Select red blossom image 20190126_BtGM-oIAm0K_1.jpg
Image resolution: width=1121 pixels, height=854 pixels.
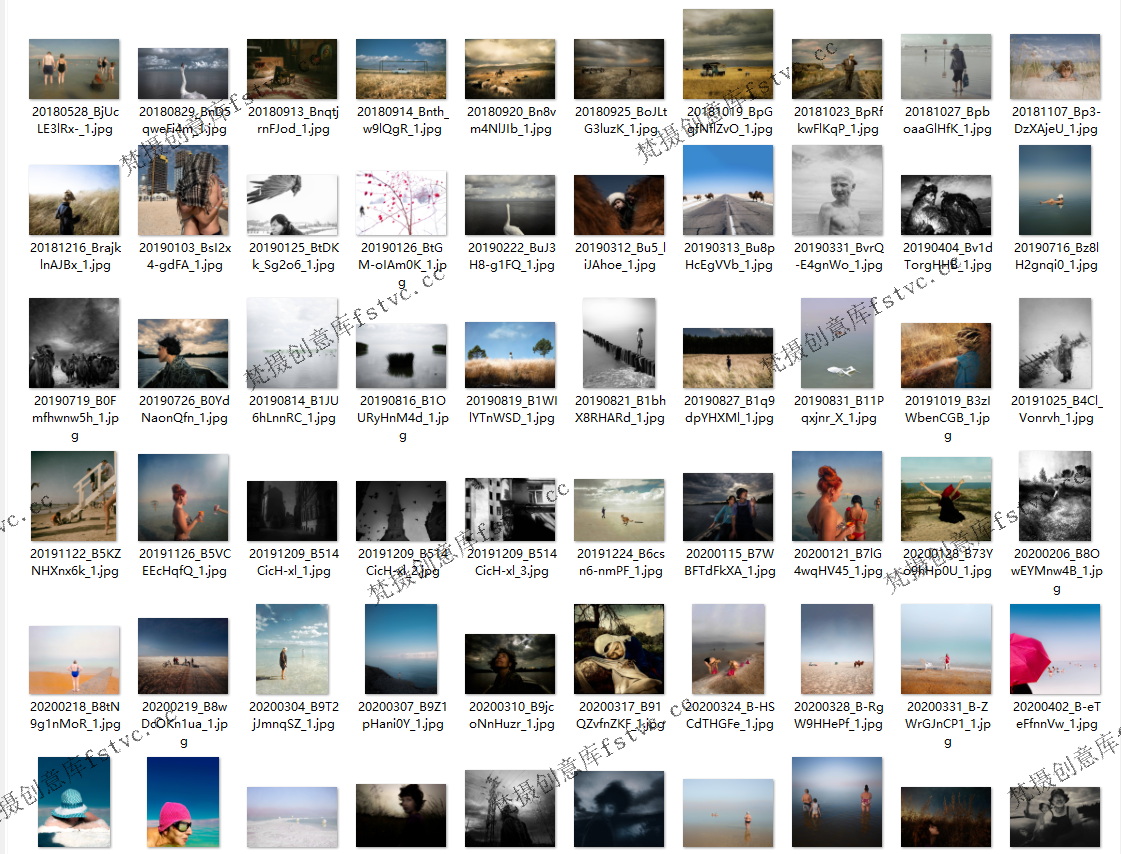coord(401,202)
